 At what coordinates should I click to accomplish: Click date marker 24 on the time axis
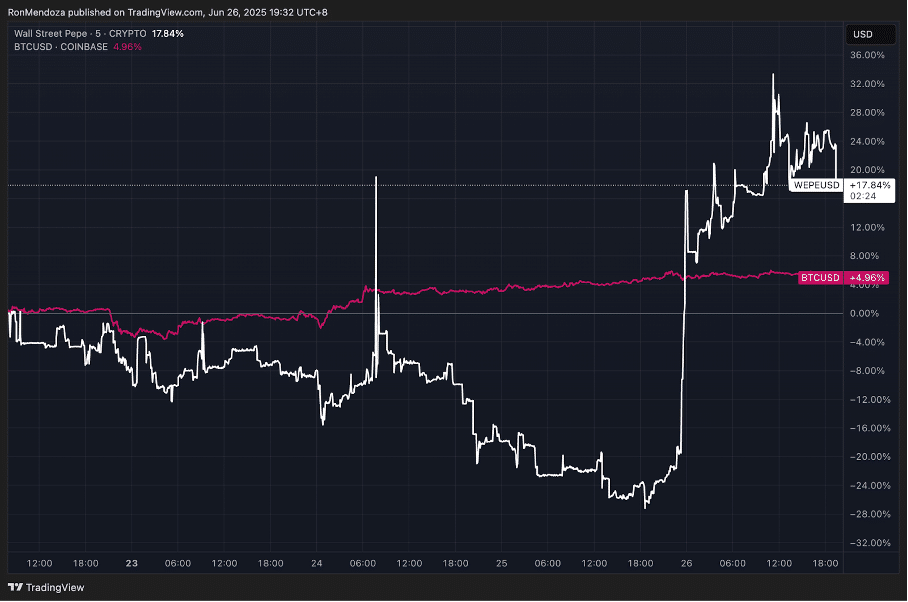coord(316,564)
